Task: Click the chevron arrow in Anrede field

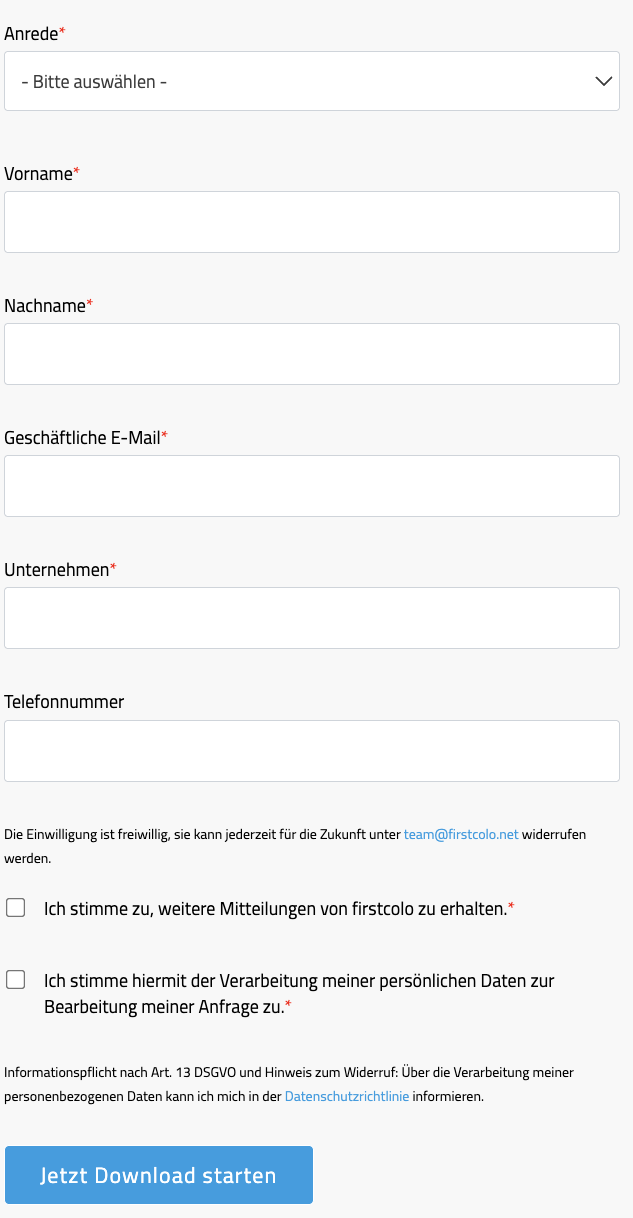Action: [x=603, y=81]
